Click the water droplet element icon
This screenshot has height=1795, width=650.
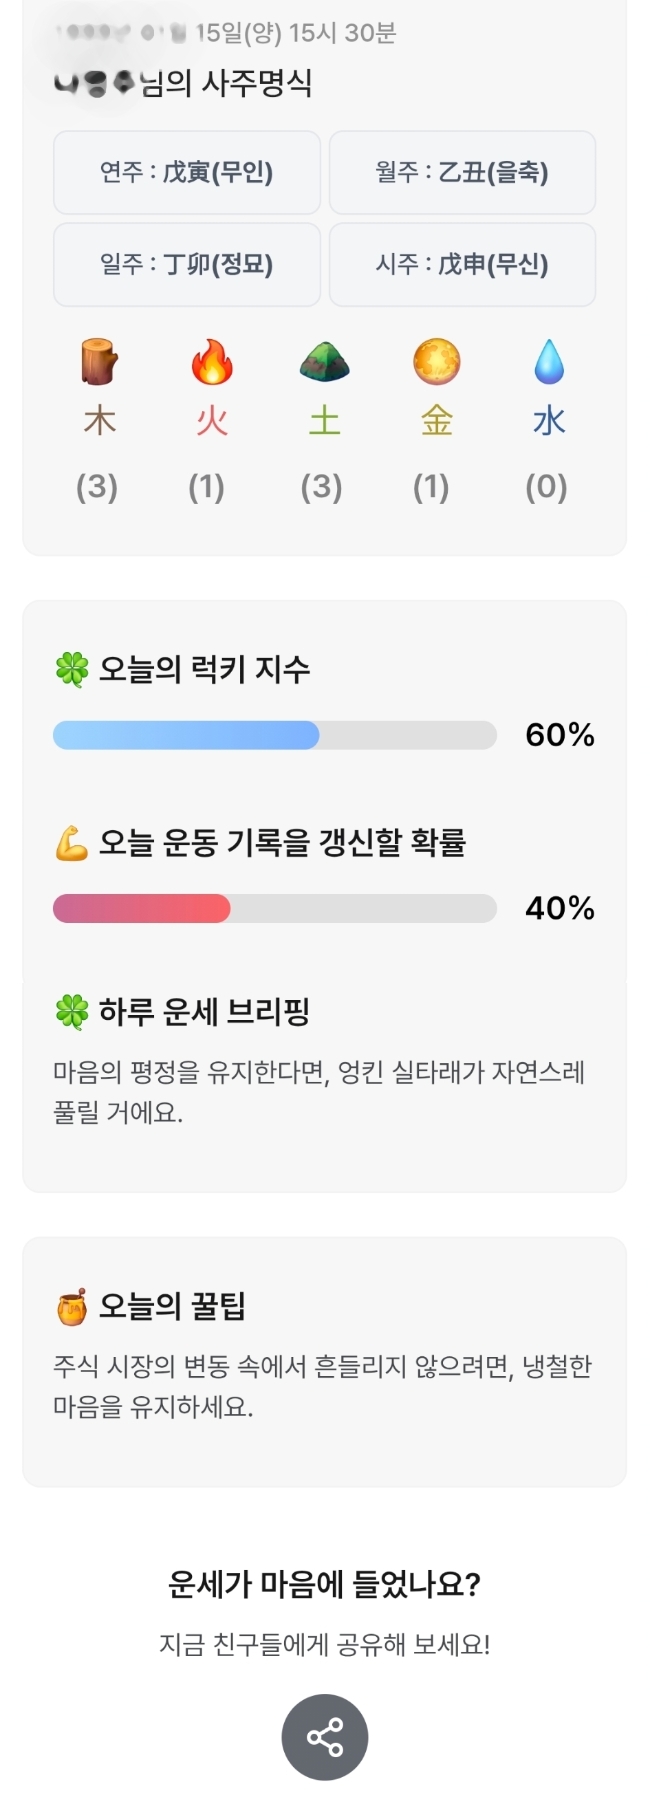pyautogui.click(x=549, y=361)
